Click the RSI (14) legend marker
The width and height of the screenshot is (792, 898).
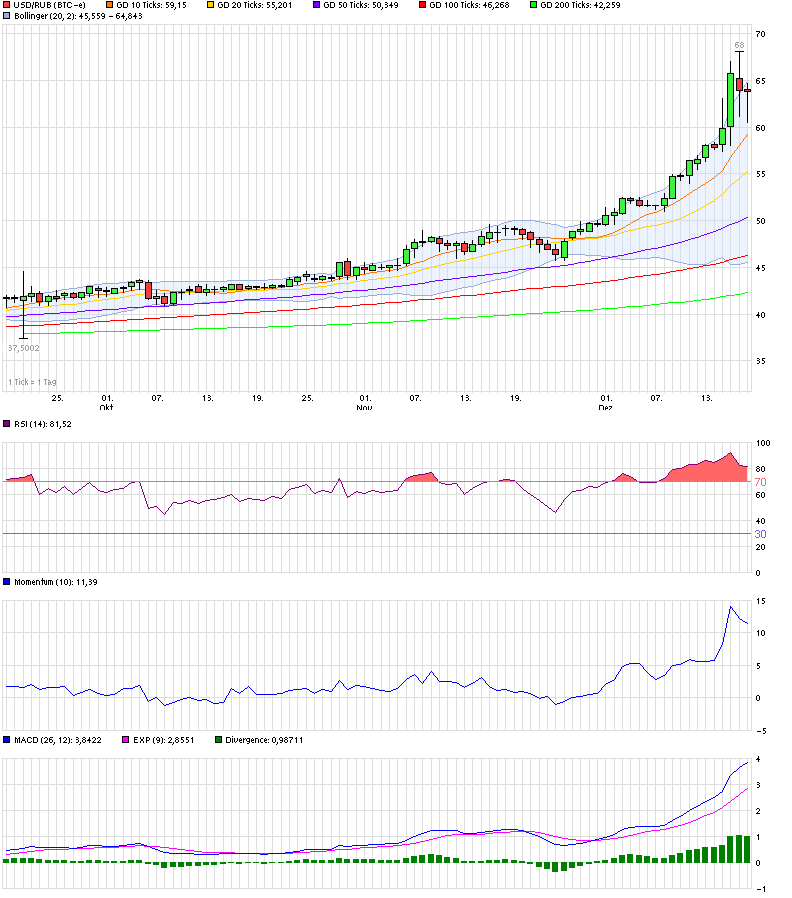[8, 425]
